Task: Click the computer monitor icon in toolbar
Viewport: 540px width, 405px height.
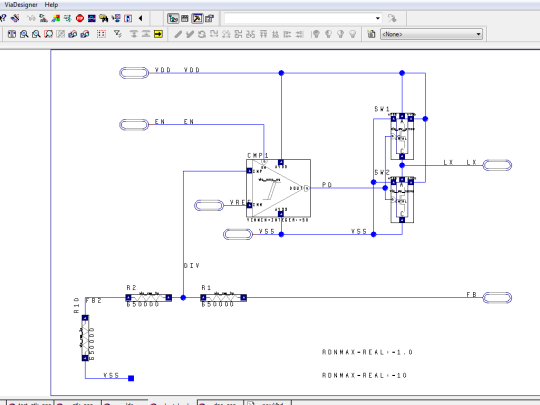Action: point(116,18)
